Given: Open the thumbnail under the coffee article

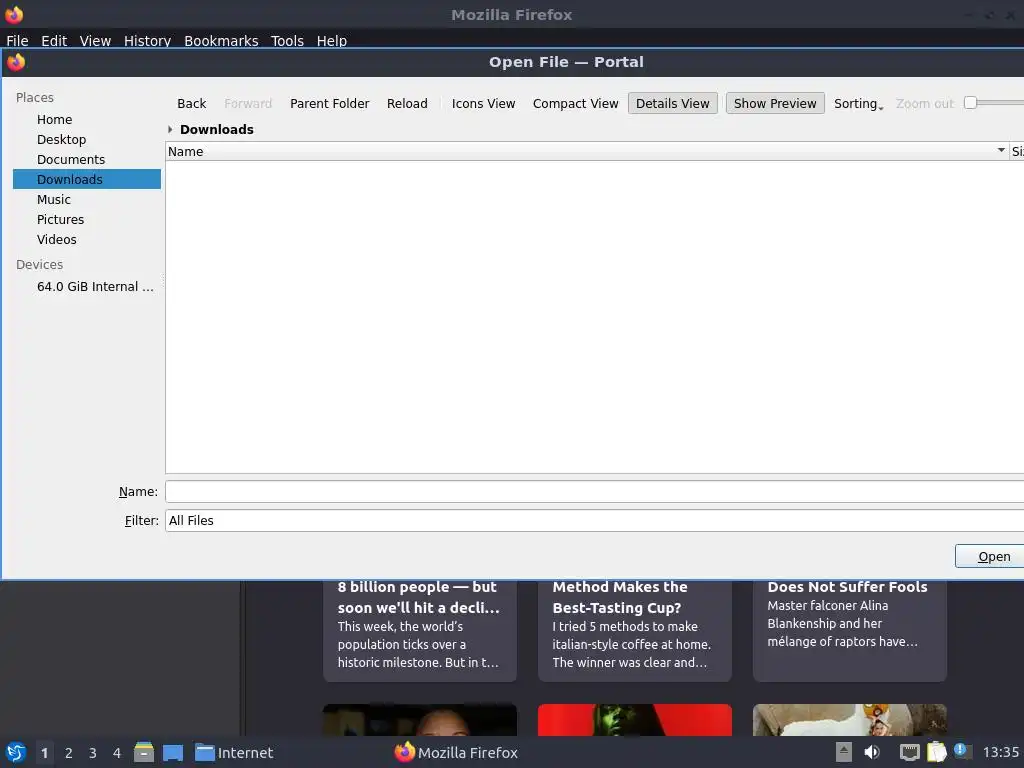Looking at the screenshot, I should pyautogui.click(x=635, y=720).
